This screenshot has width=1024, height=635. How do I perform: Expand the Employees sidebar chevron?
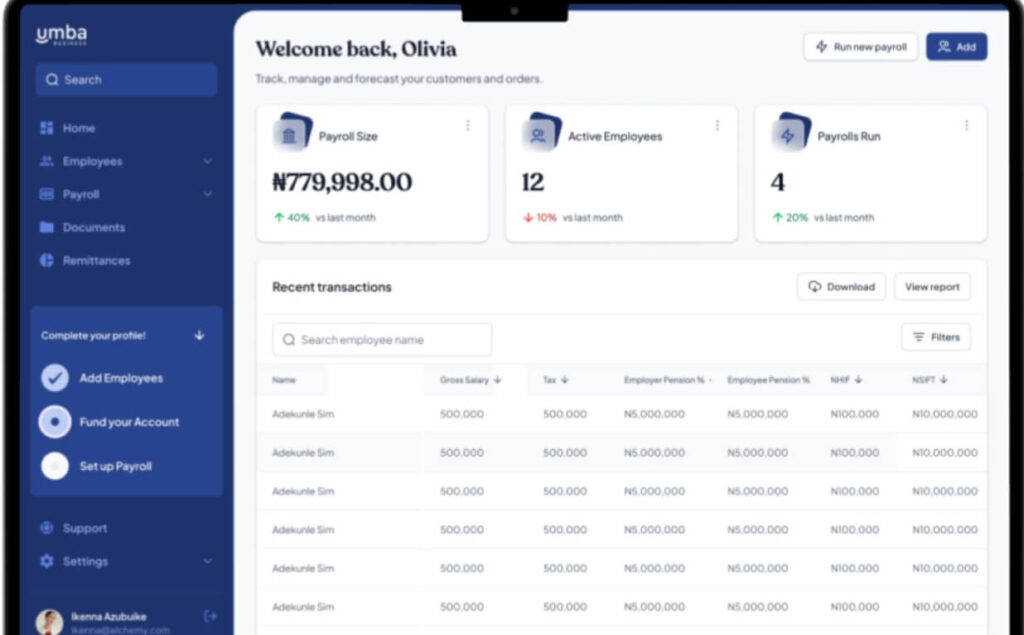pos(207,161)
